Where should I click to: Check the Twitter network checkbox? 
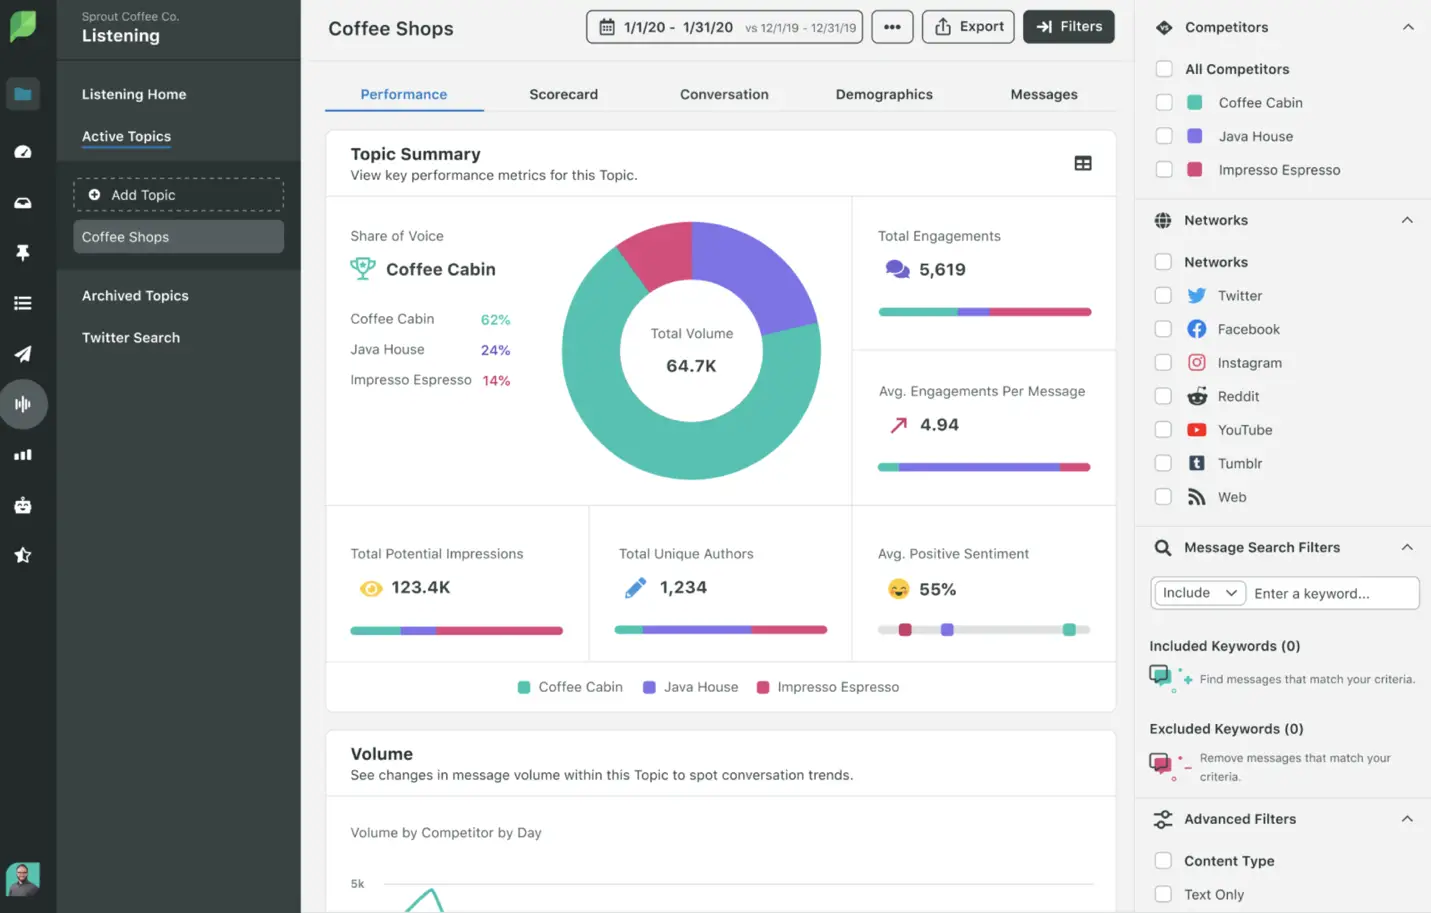(x=1163, y=295)
